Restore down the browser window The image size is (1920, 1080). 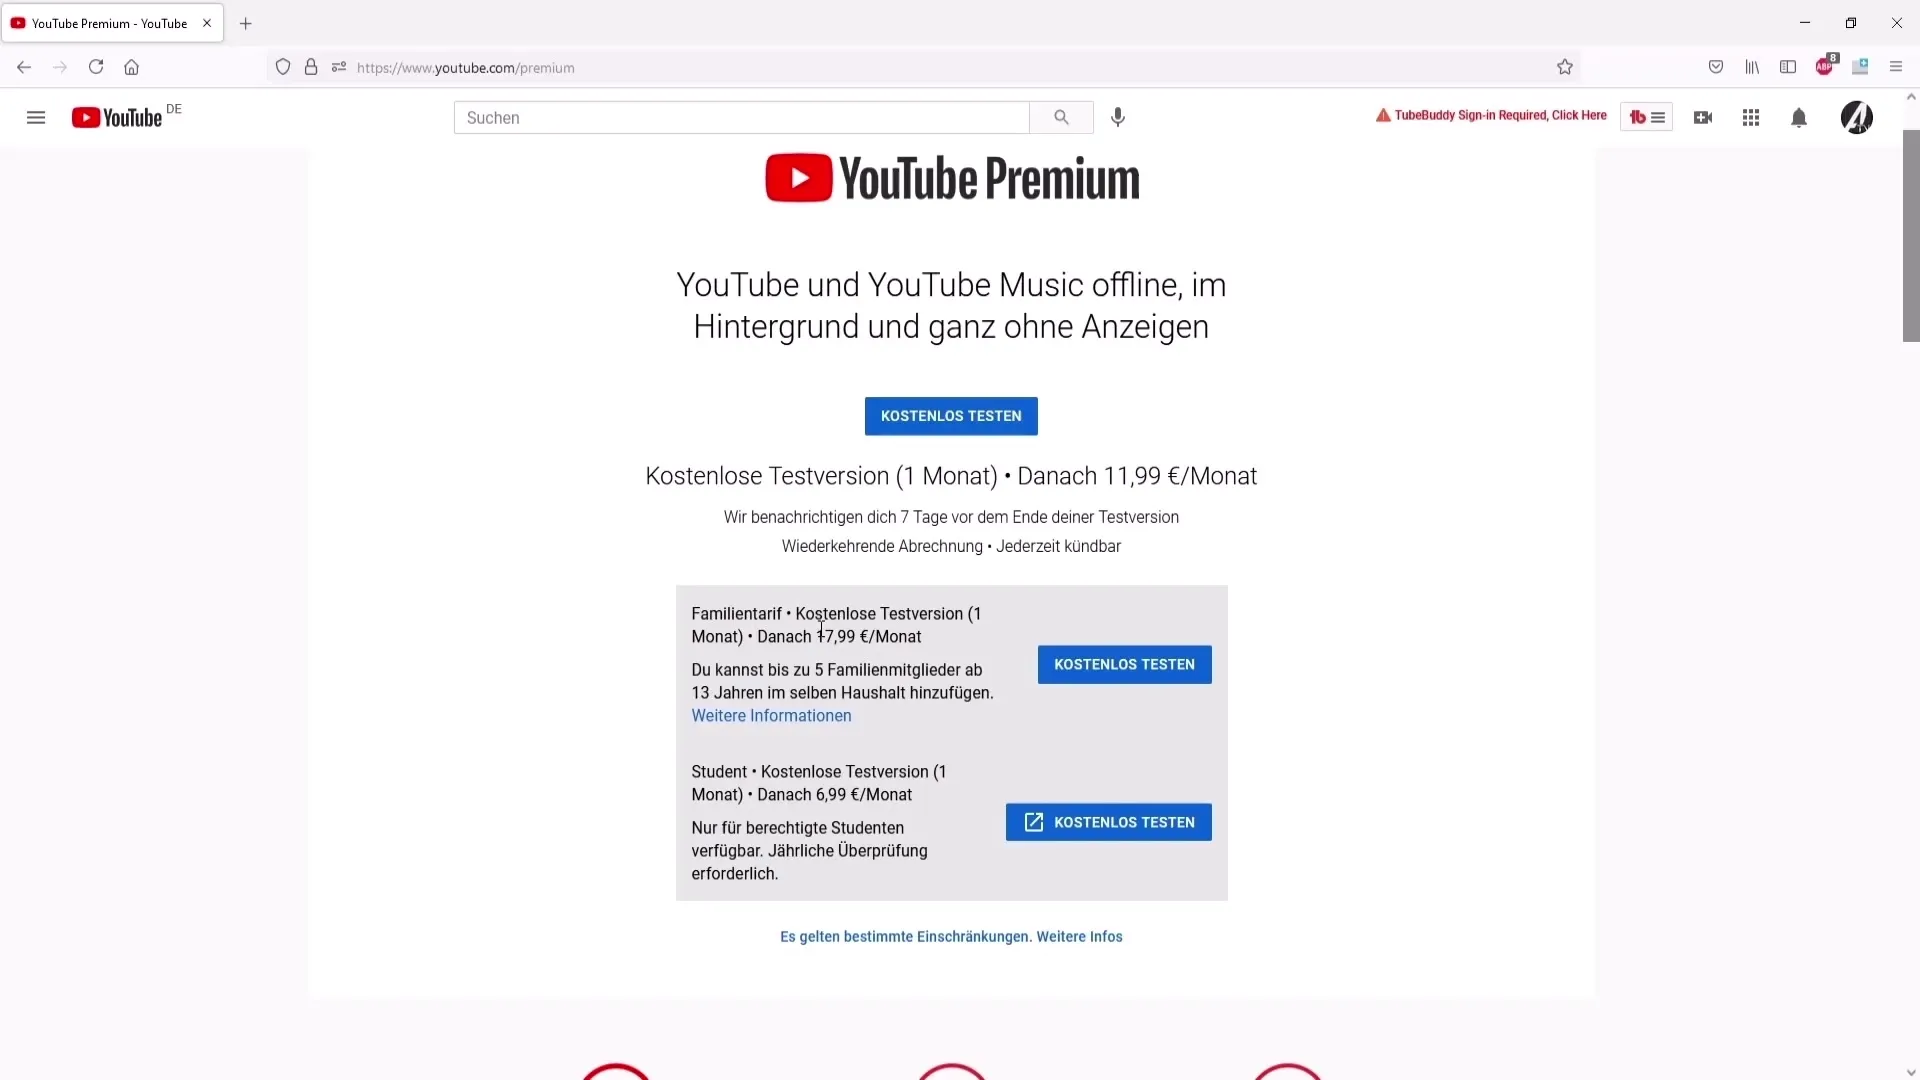[1851, 23]
